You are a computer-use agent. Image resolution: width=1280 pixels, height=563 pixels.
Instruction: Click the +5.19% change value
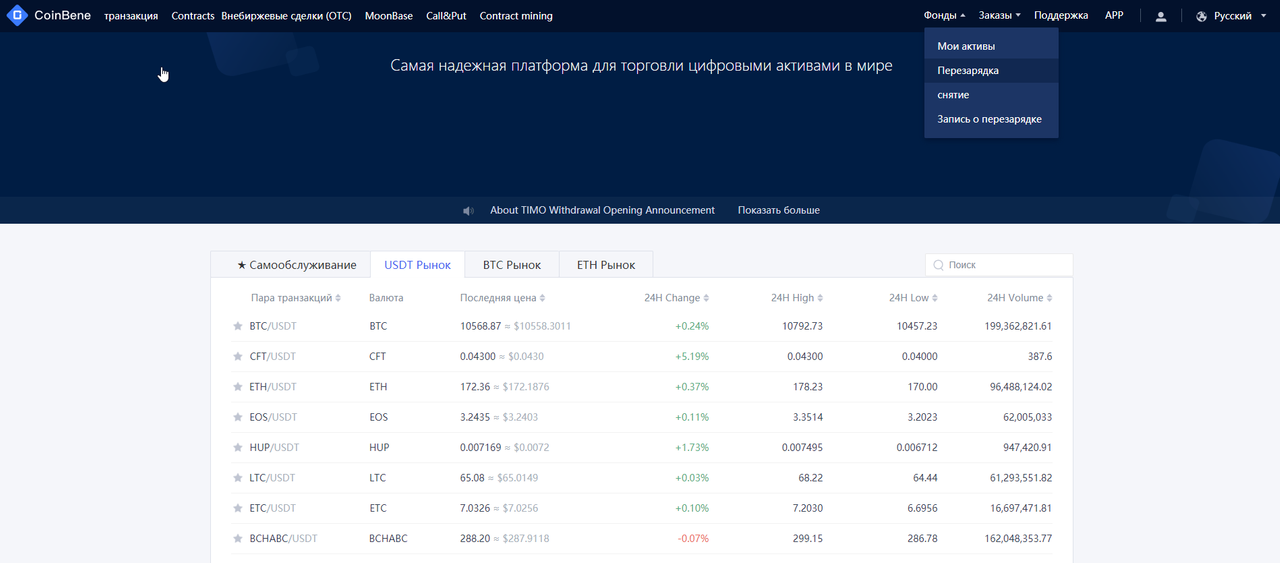[x=692, y=356]
